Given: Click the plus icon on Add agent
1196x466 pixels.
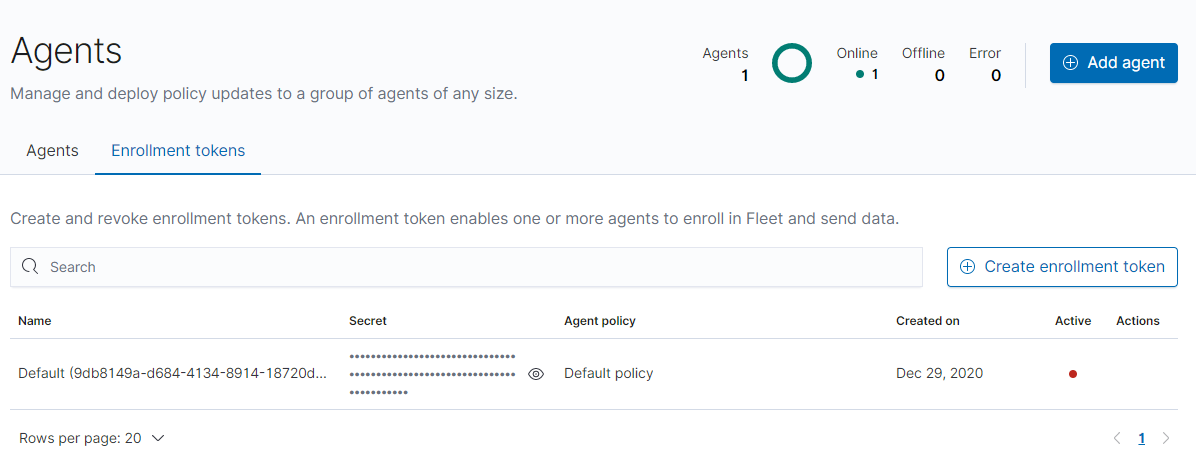Looking at the screenshot, I should click(x=1070, y=63).
